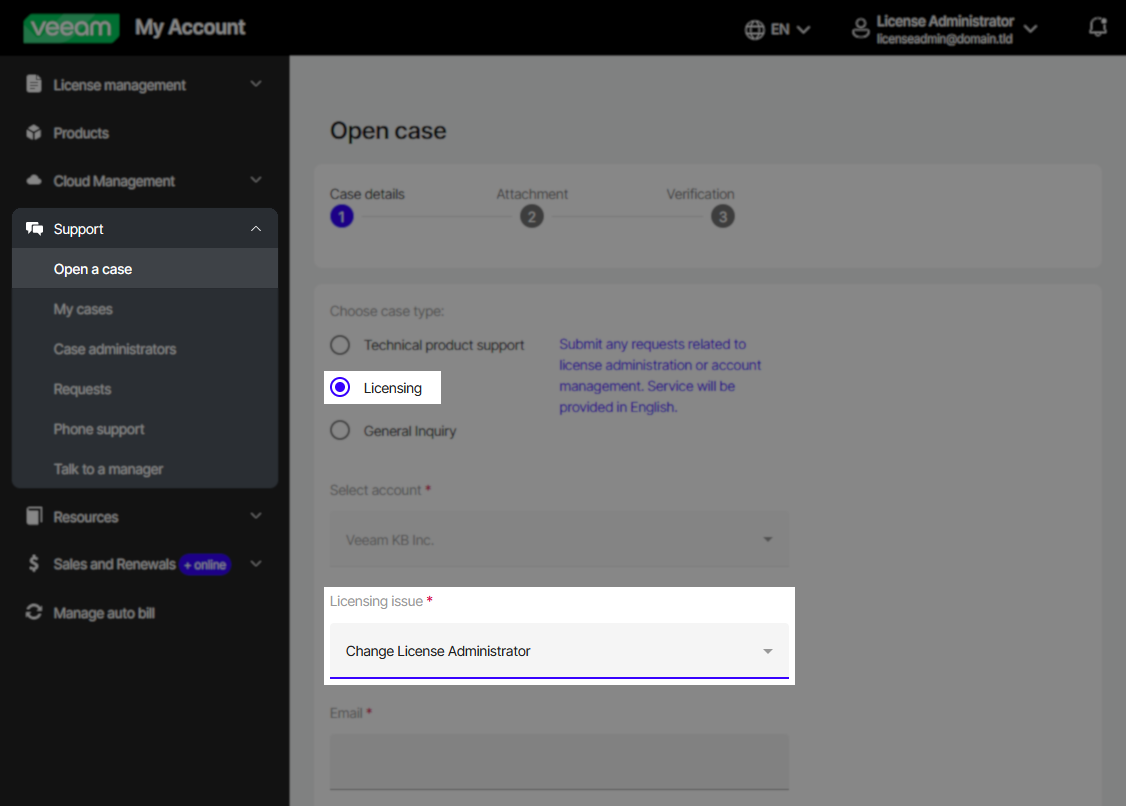
Task: Click the Email input field
Action: [x=559, y=761]
